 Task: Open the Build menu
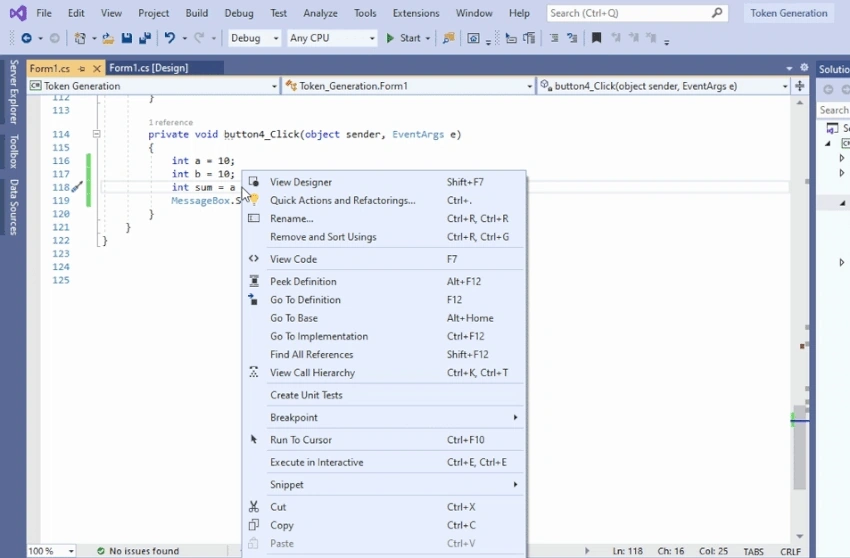196,13
